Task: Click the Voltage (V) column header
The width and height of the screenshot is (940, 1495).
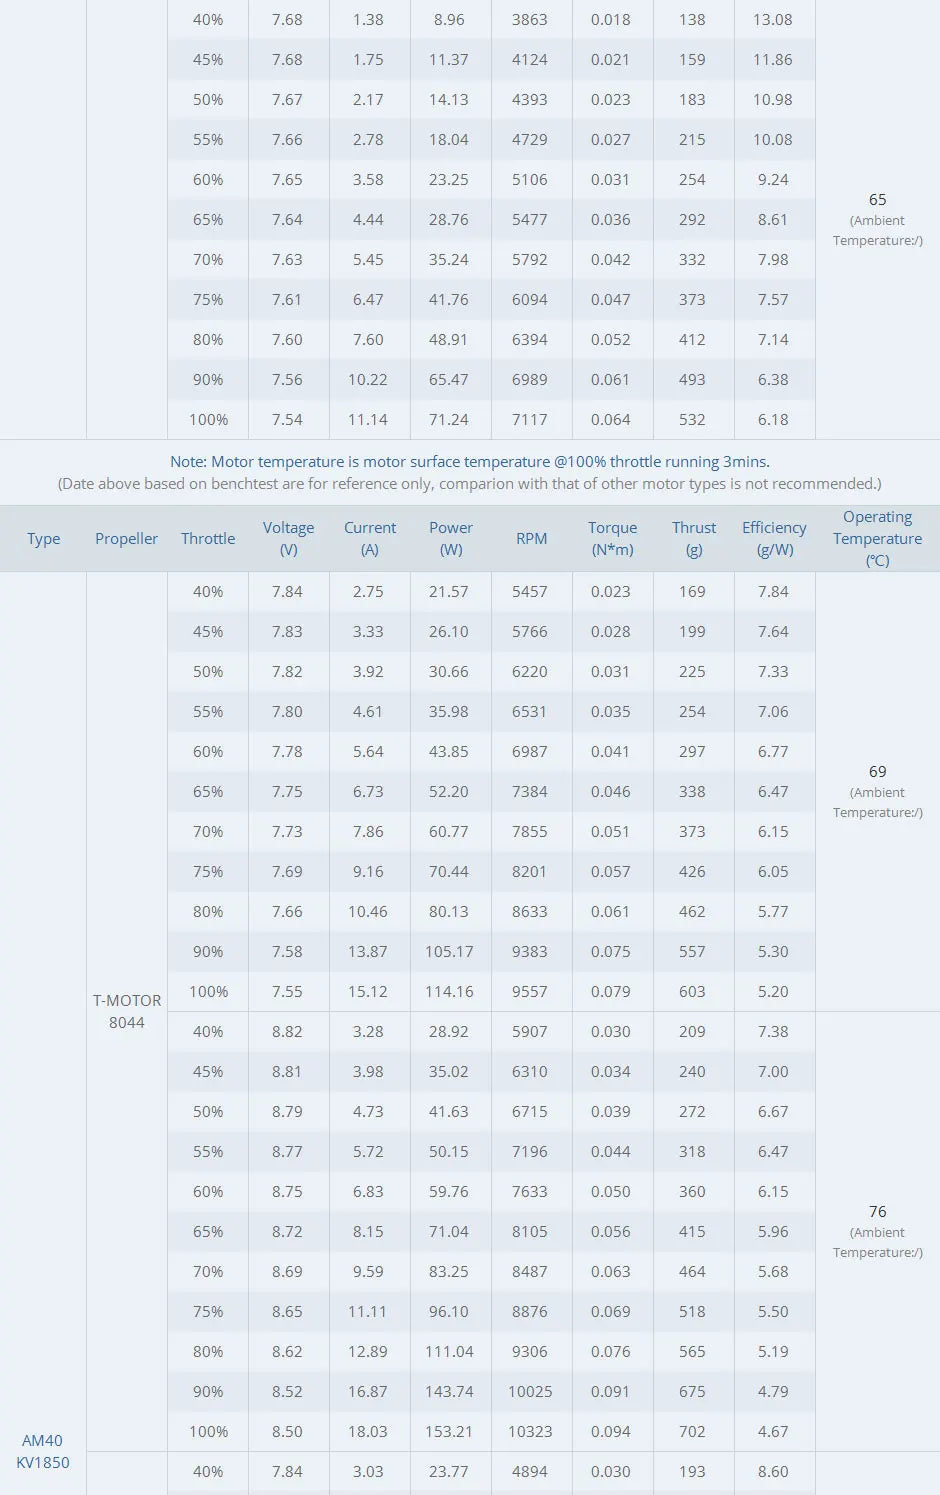Action: pyautogui.click(x=288, y=539)
